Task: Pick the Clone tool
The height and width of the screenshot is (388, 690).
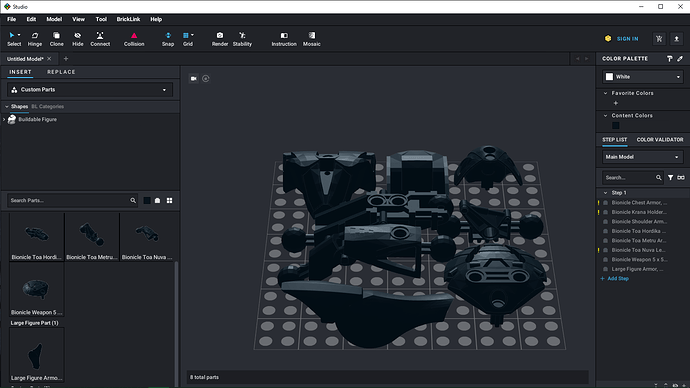Action: tap(56, 39)
